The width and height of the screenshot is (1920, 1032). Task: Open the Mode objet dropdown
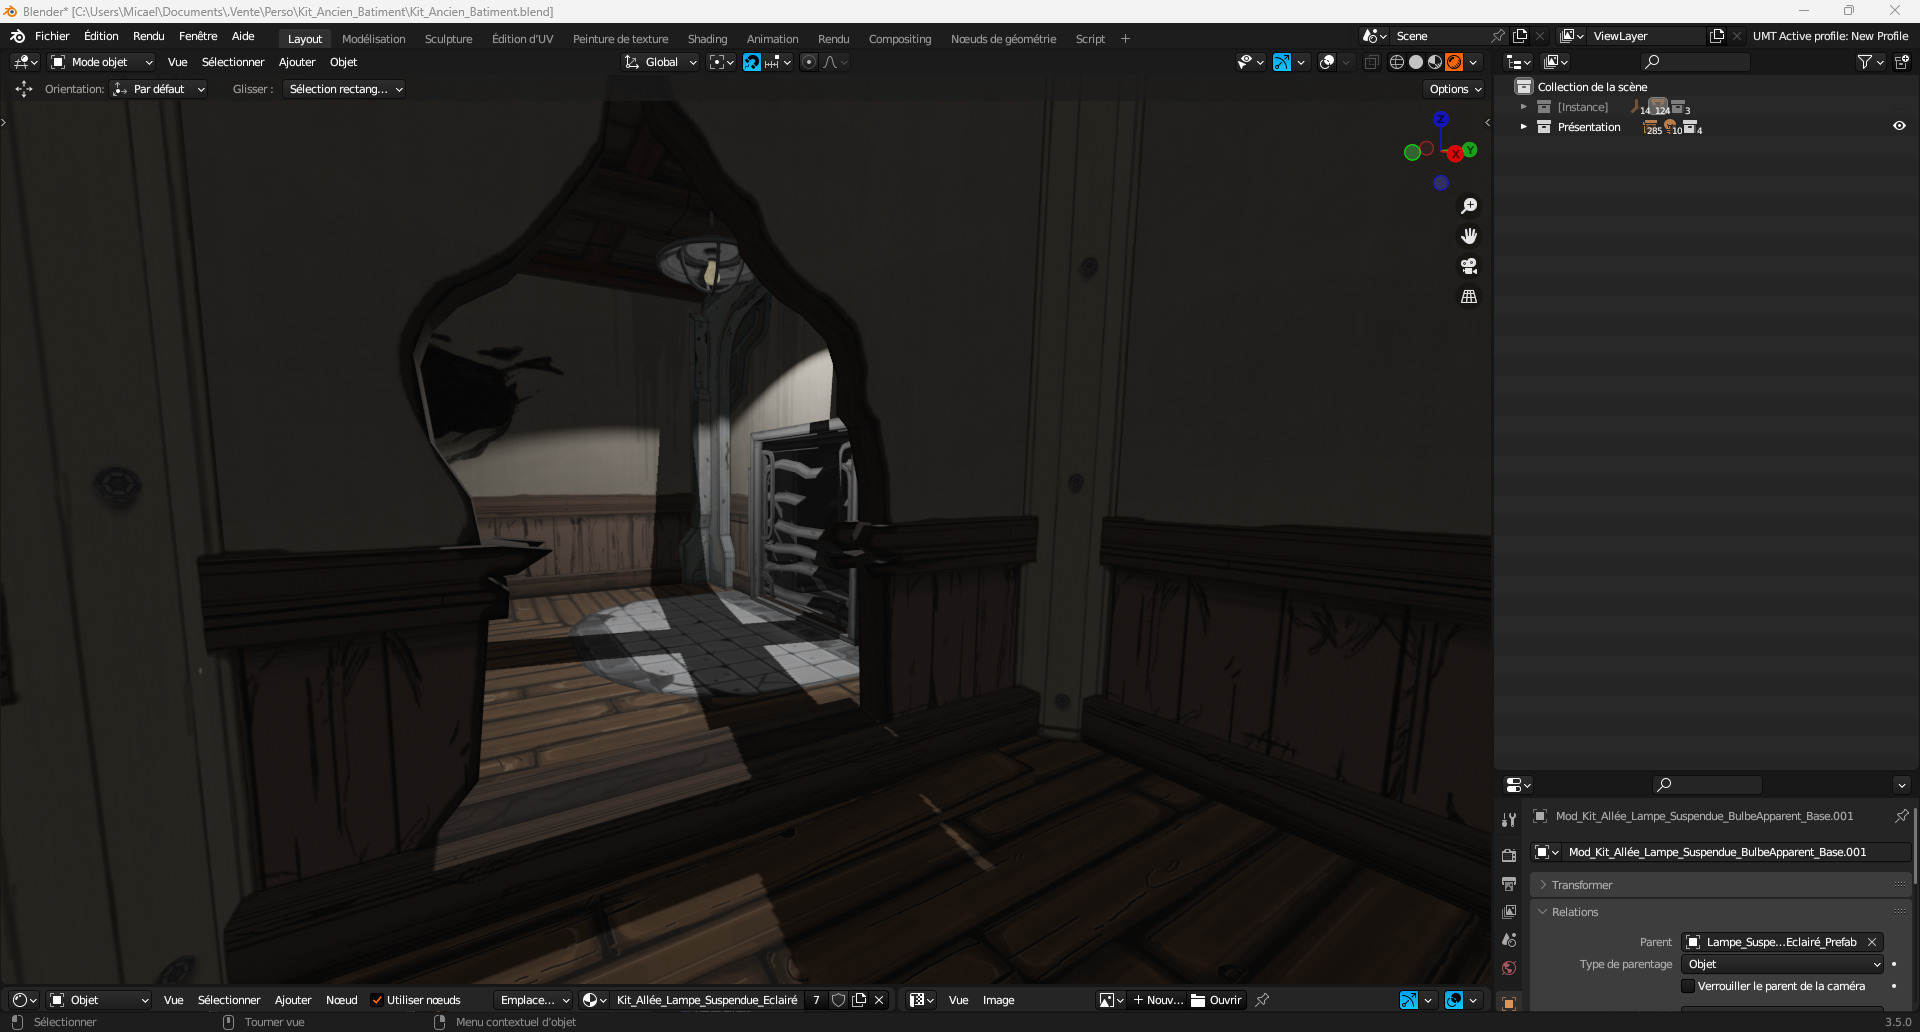point(102,62)
